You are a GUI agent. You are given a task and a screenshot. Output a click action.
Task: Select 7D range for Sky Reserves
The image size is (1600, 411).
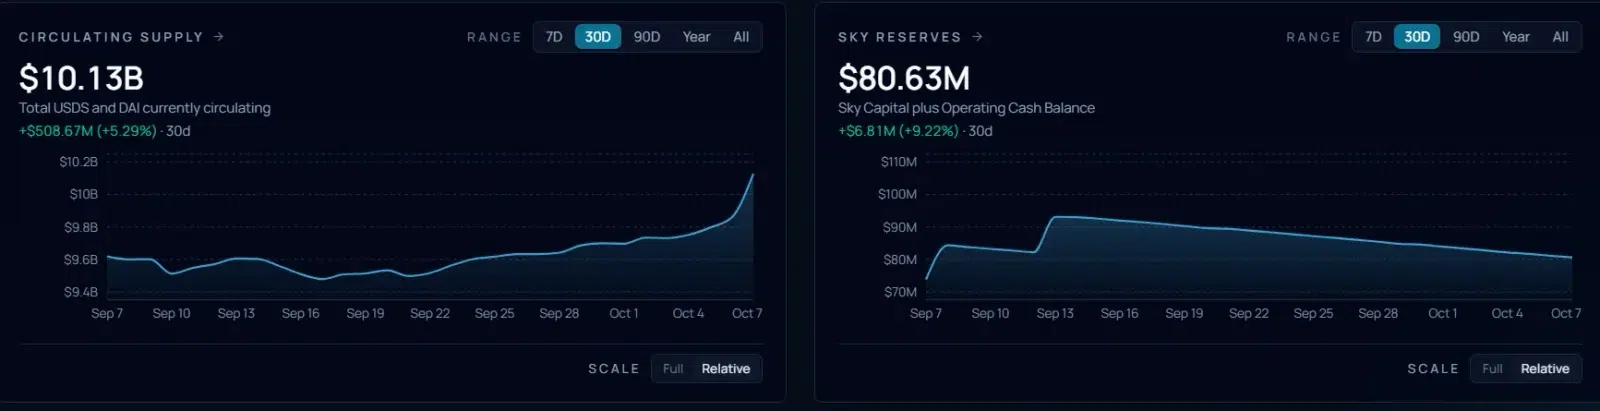point(1373,37)
